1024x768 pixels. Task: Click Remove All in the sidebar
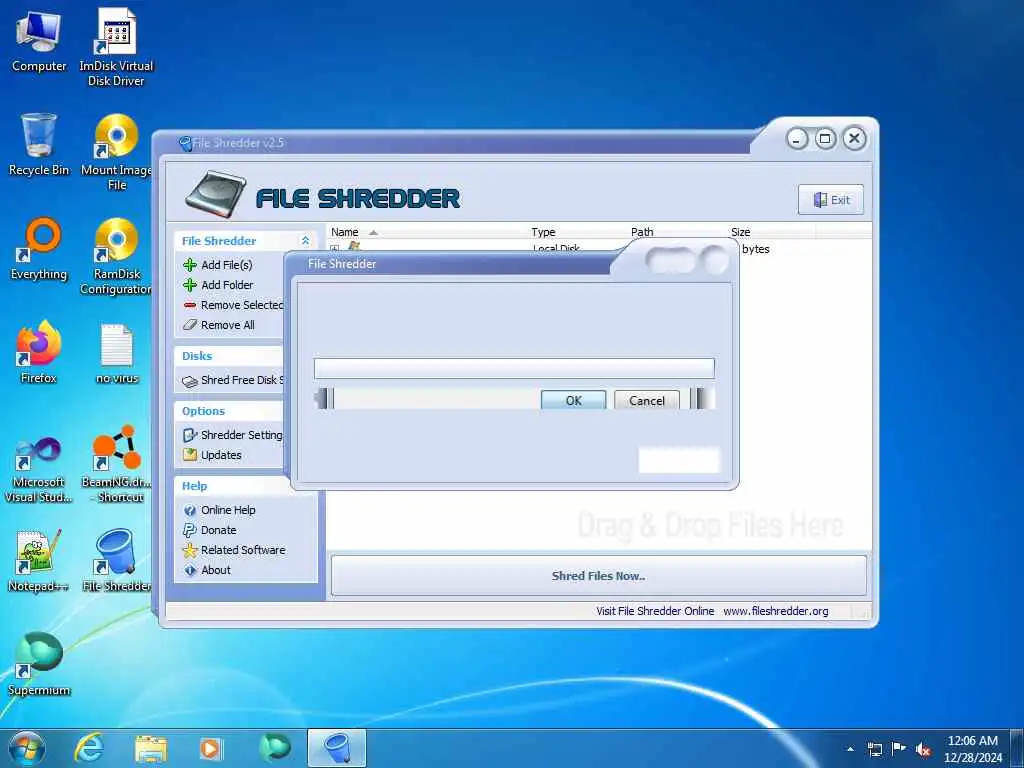pos(219,325)
